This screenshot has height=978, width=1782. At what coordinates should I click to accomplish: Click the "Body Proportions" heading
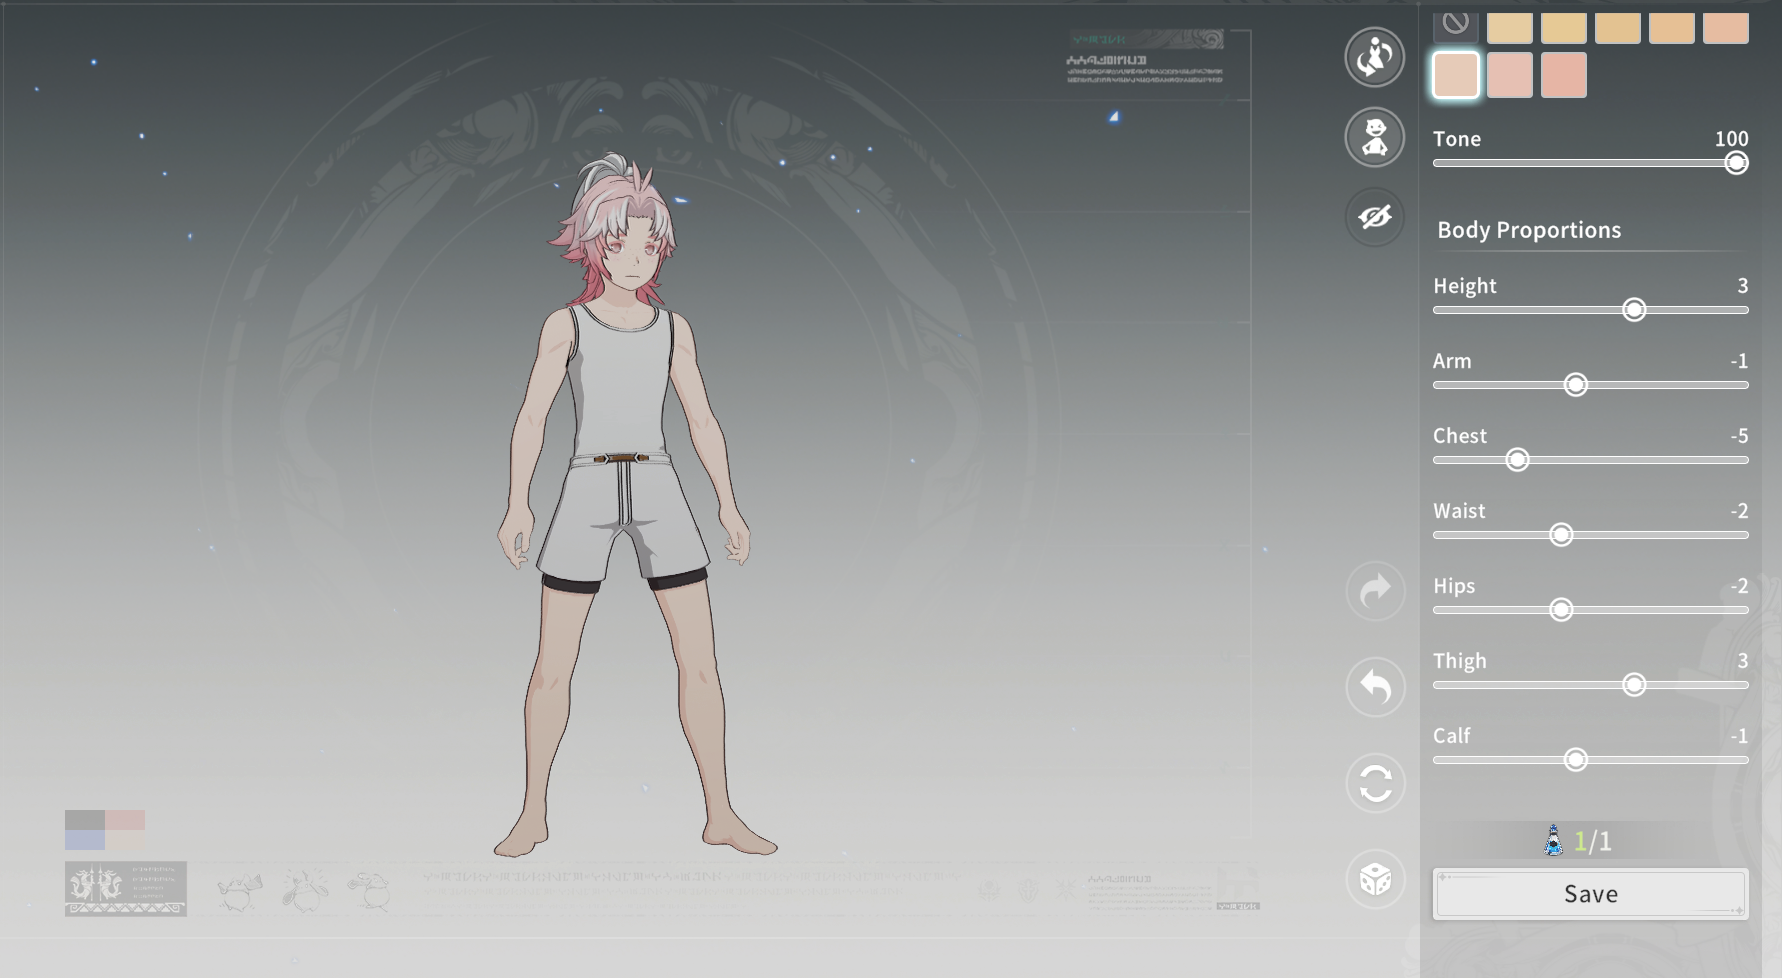(1529, 230)
